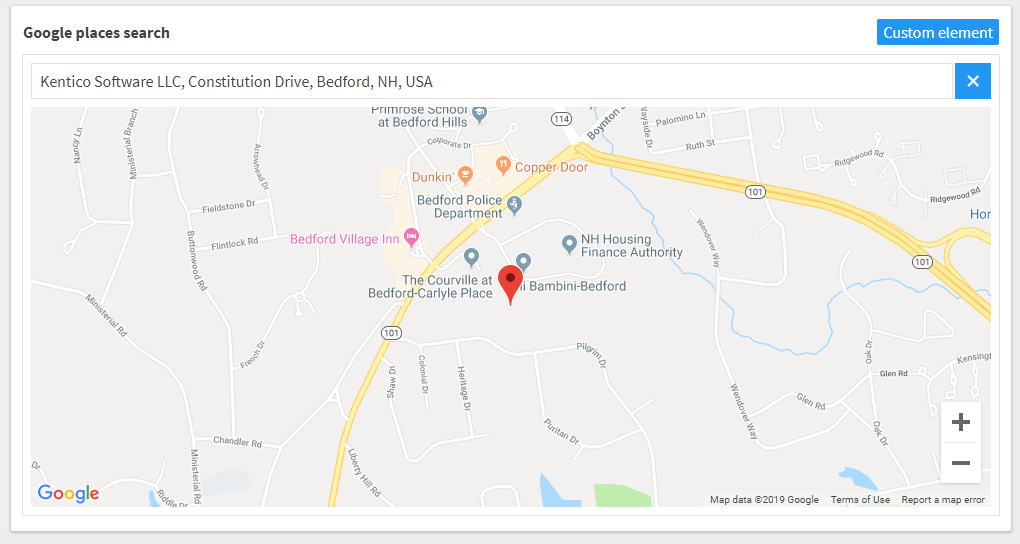Zoom out the map with minus button
Screen dimensions: 1020x544
961,463
